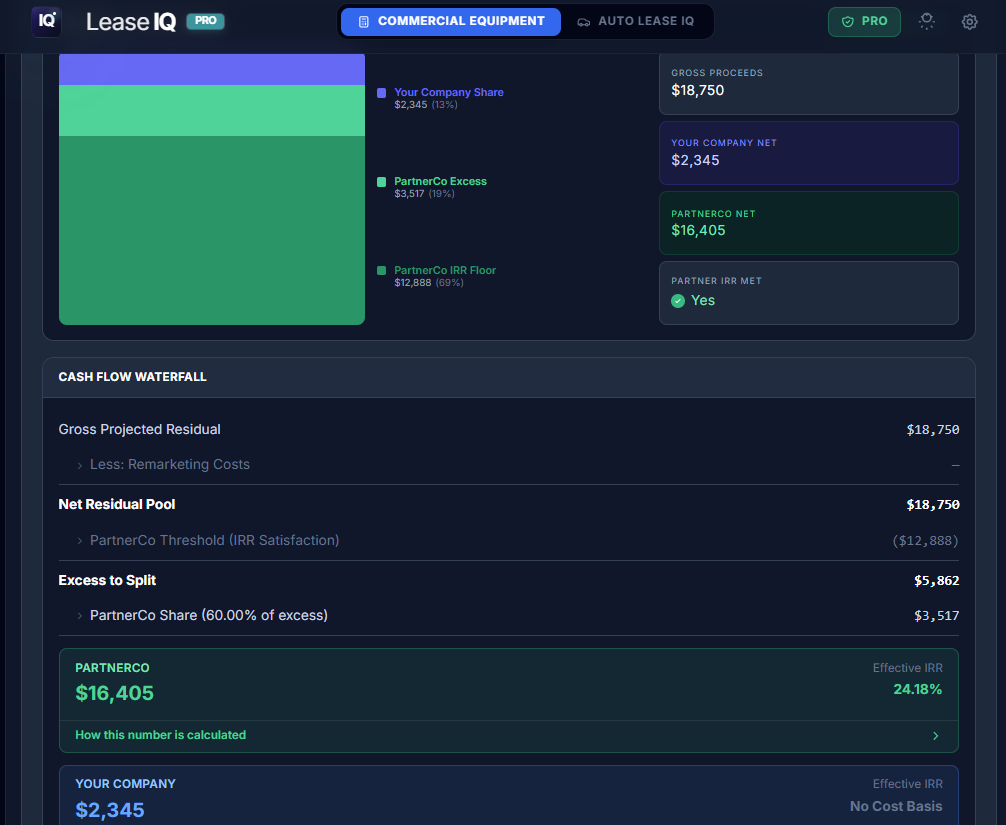Expand PartnerCo Threshold (IRR Satisfaction) row
The width and height of the screenshot is (1006, 825).
tap(509, 540)
